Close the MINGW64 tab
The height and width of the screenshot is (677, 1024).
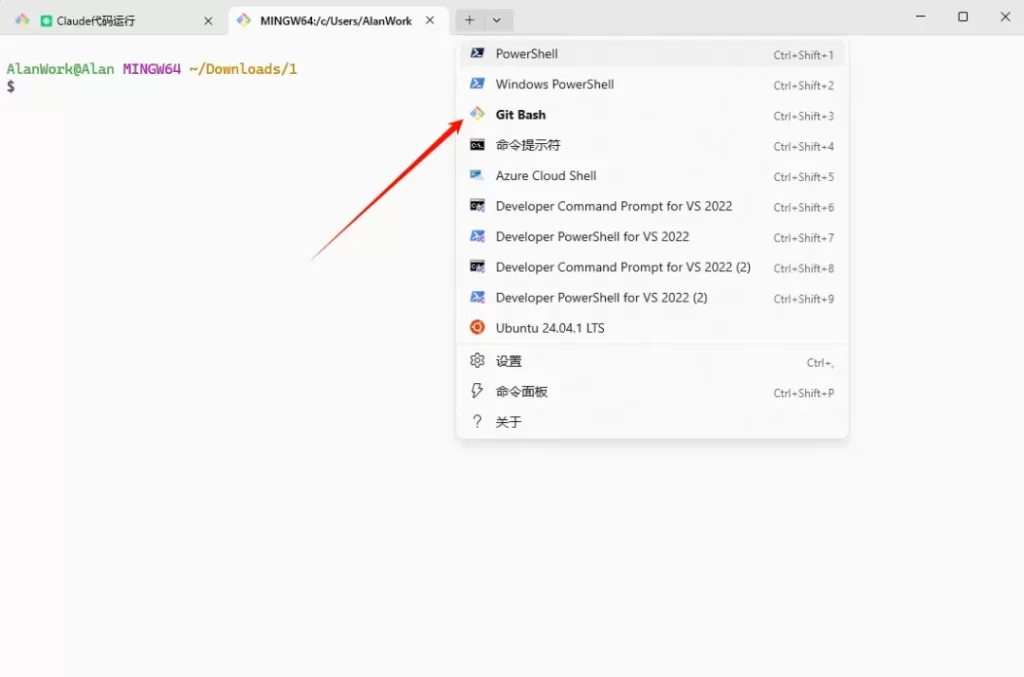click(430, 20)
